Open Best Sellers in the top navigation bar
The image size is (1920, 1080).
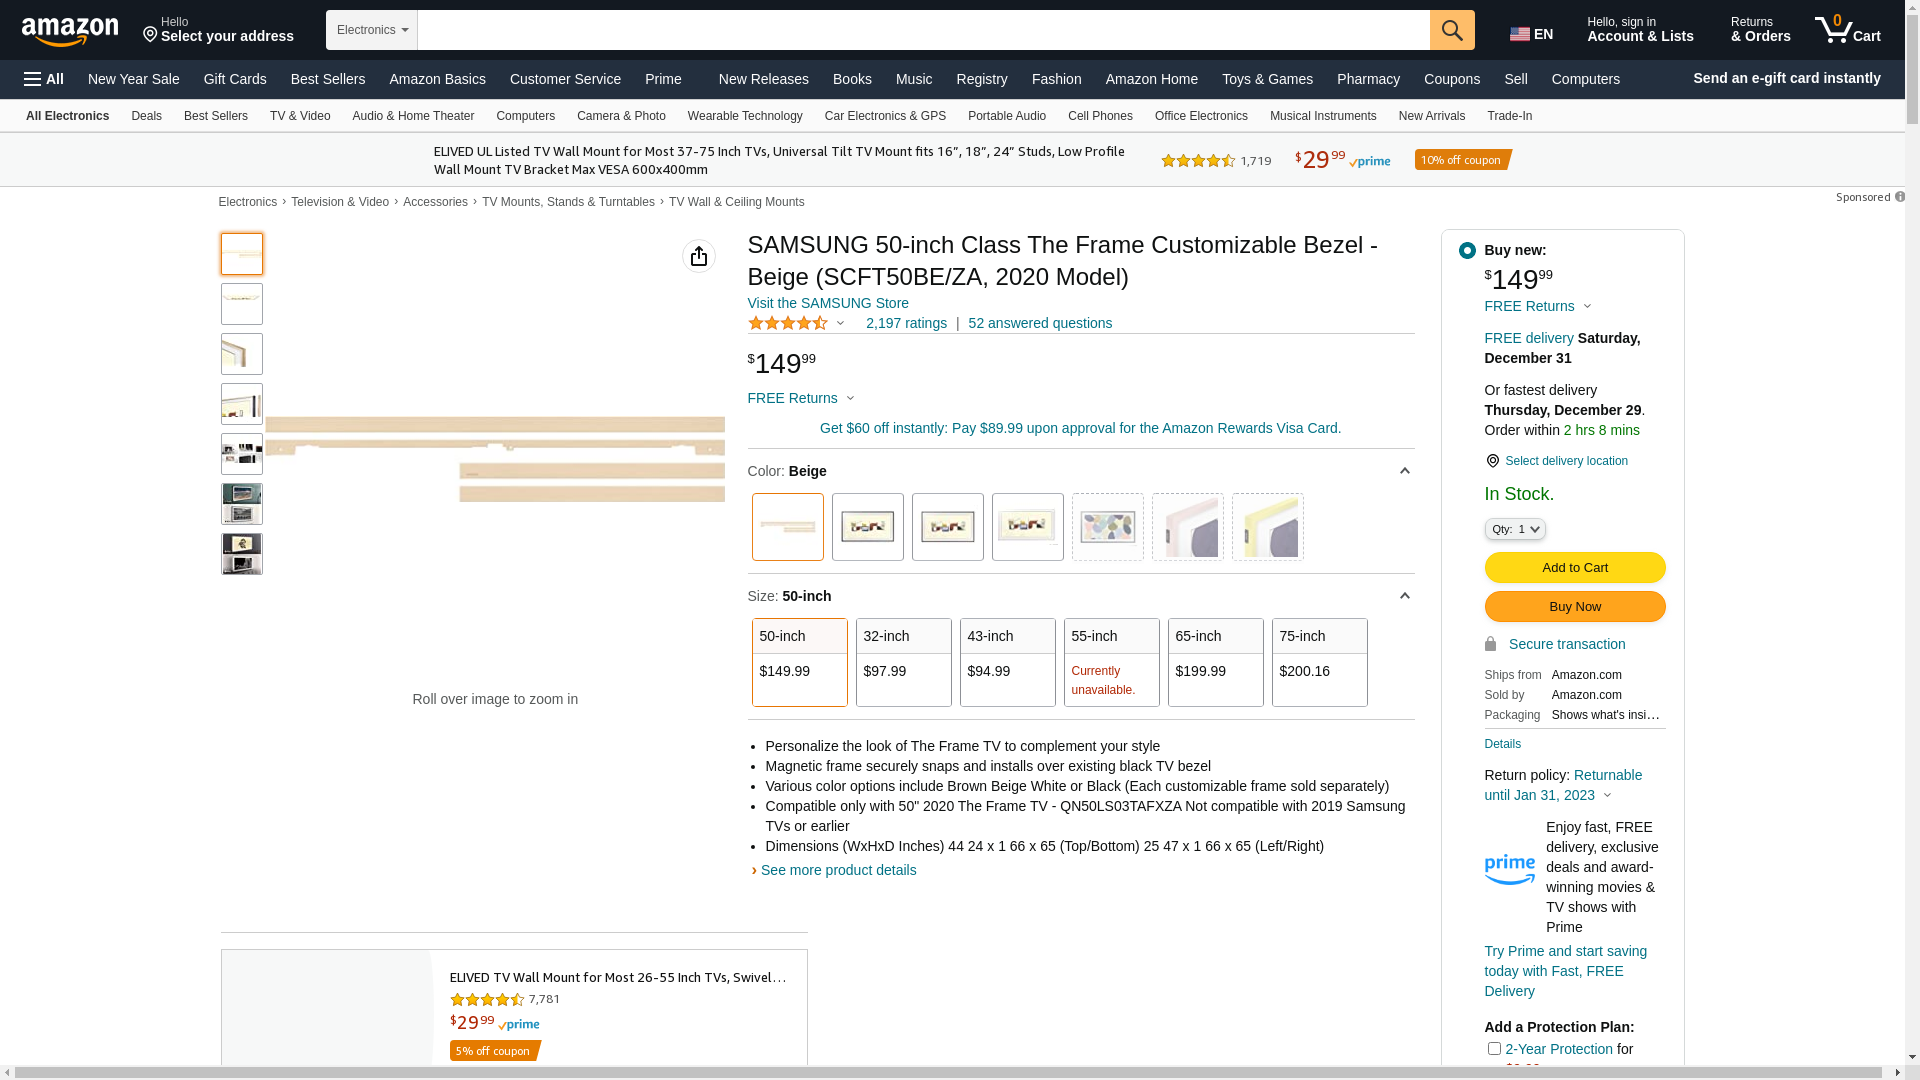pos(328,79)
